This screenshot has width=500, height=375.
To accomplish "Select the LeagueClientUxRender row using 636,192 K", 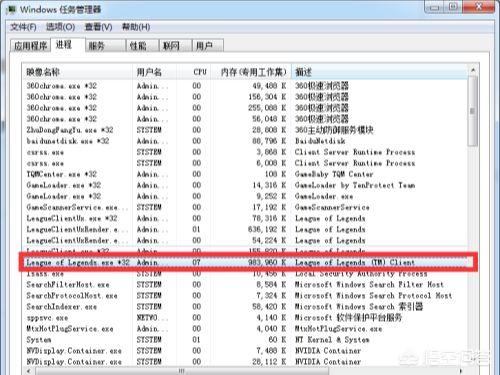I will (x=245, y=229).
